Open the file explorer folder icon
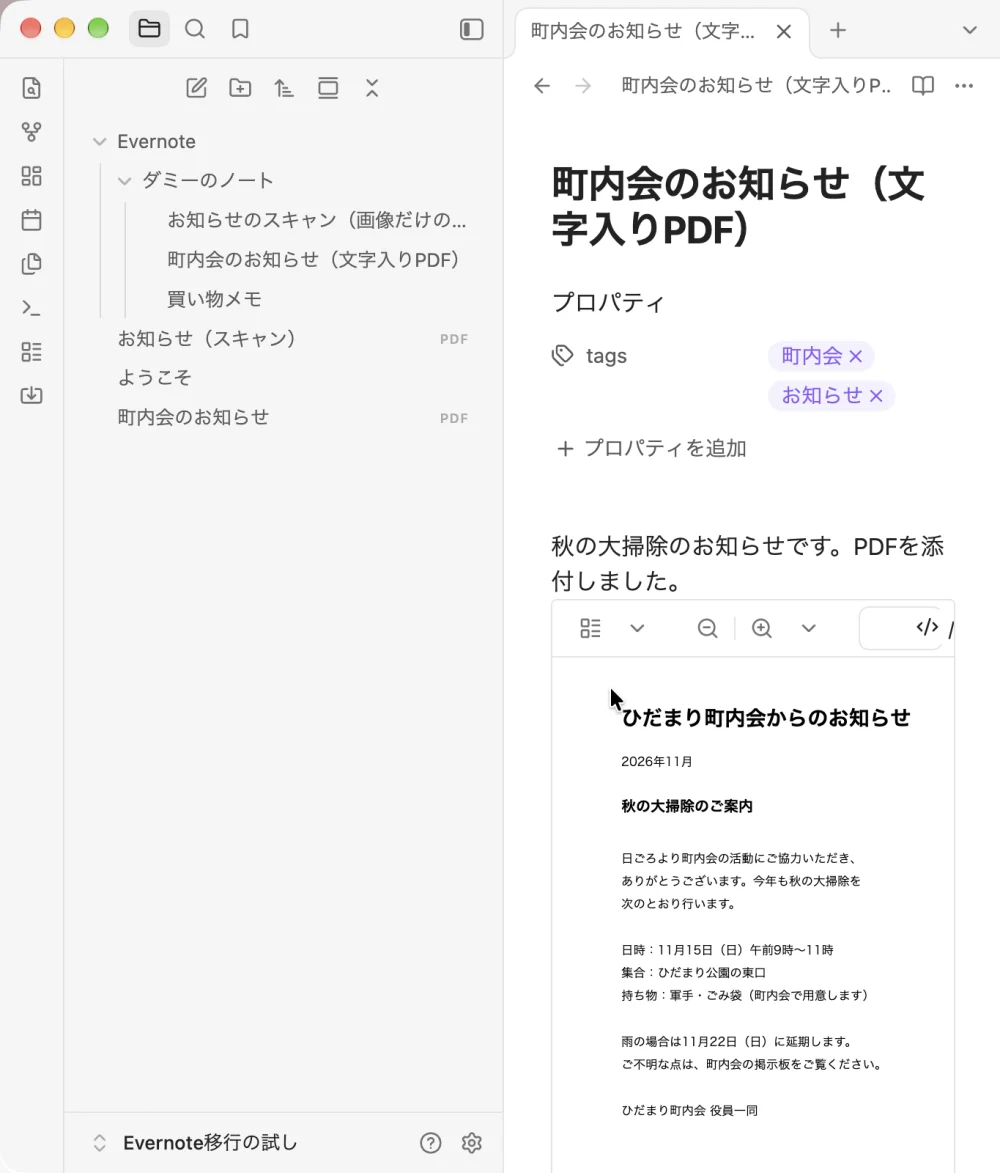 pyautogui.click(x=149, y=29)
